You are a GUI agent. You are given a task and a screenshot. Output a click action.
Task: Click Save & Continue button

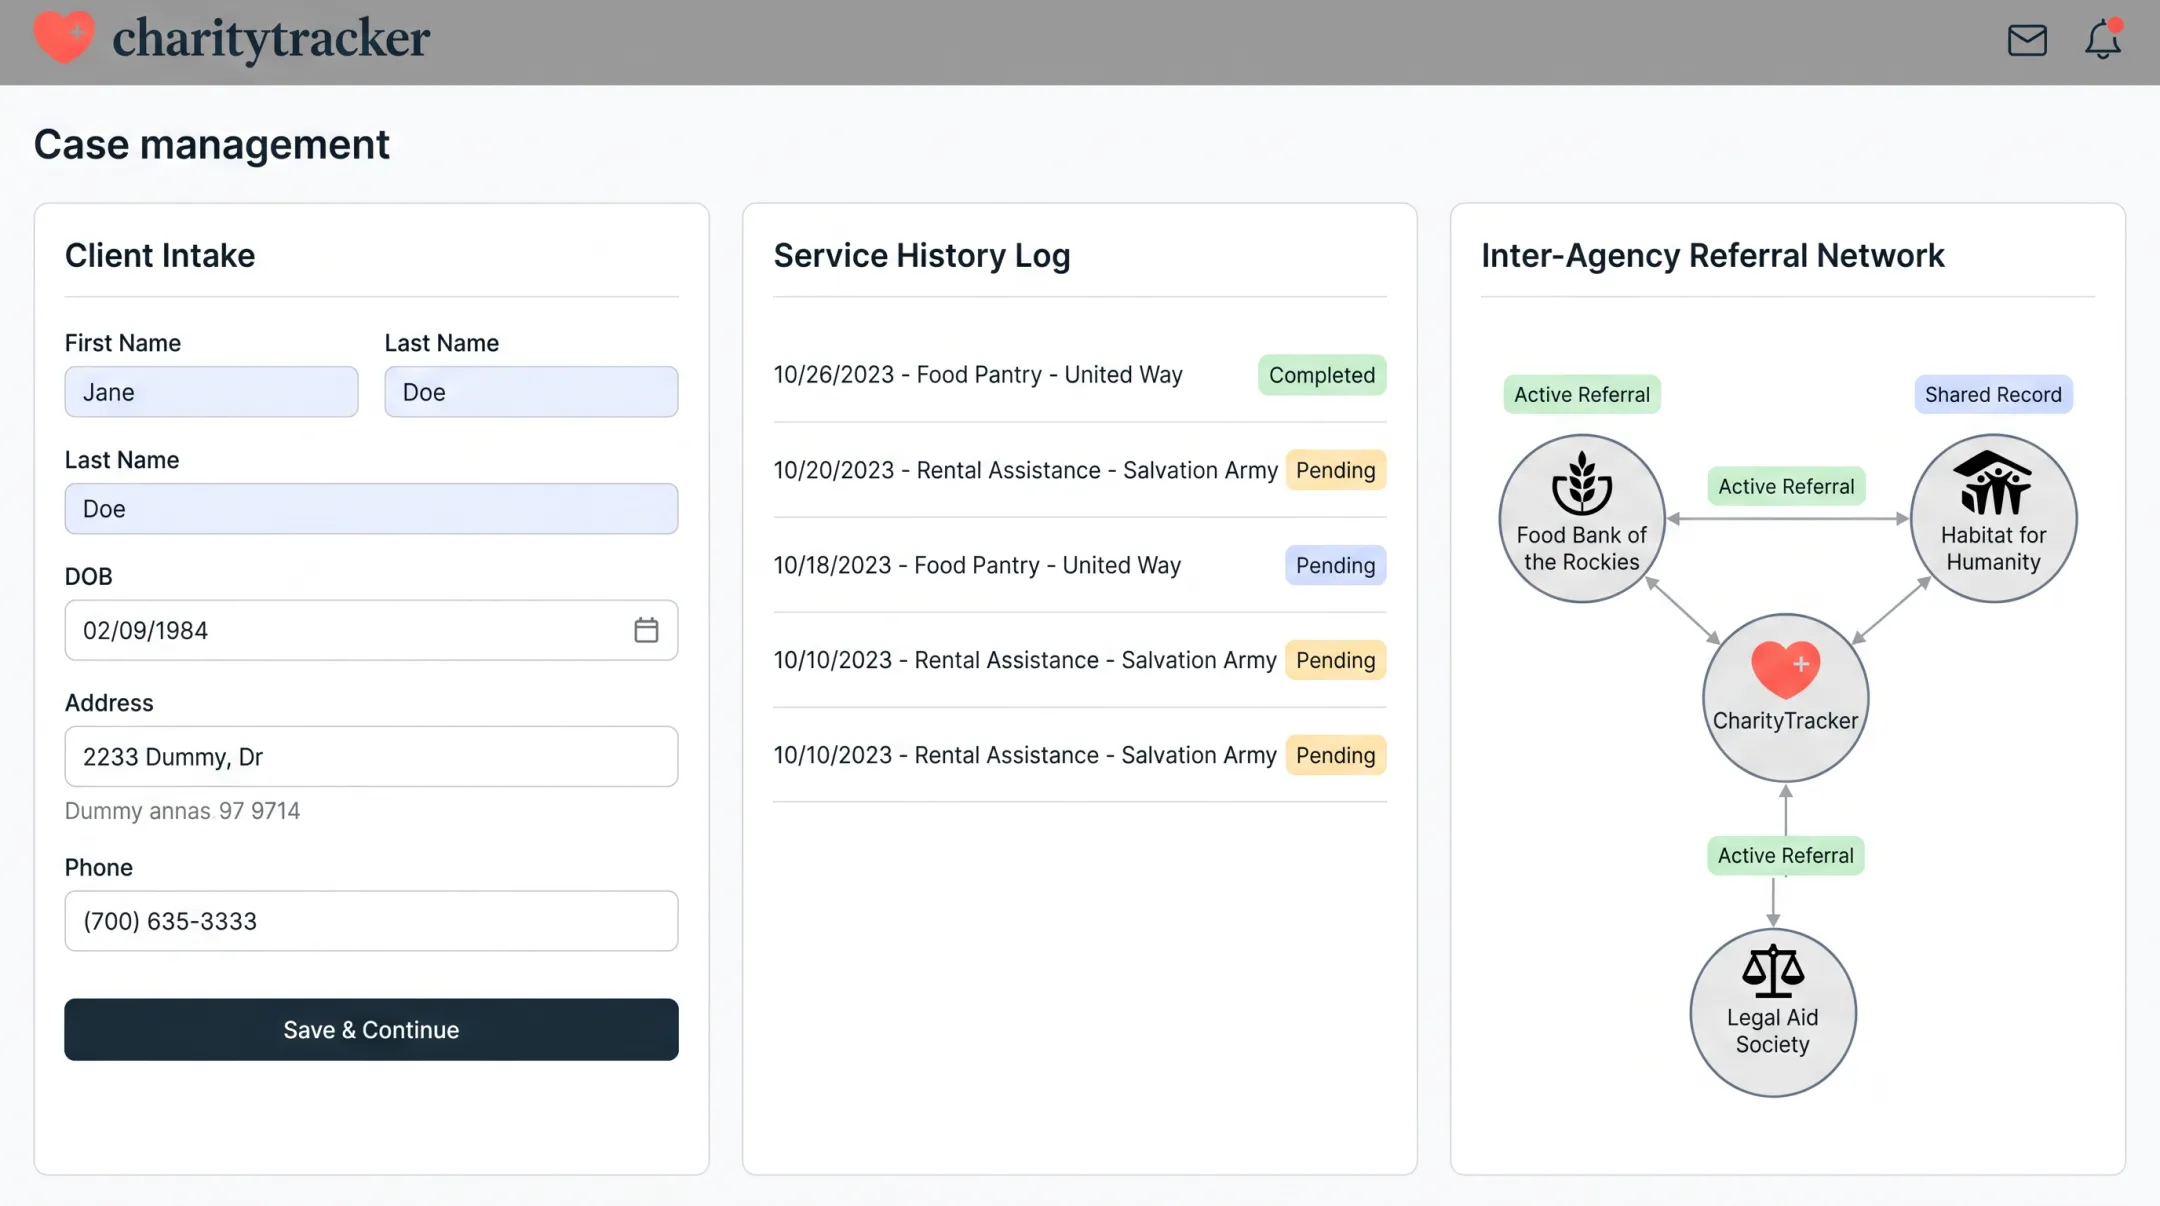(x=371, y=1029)
